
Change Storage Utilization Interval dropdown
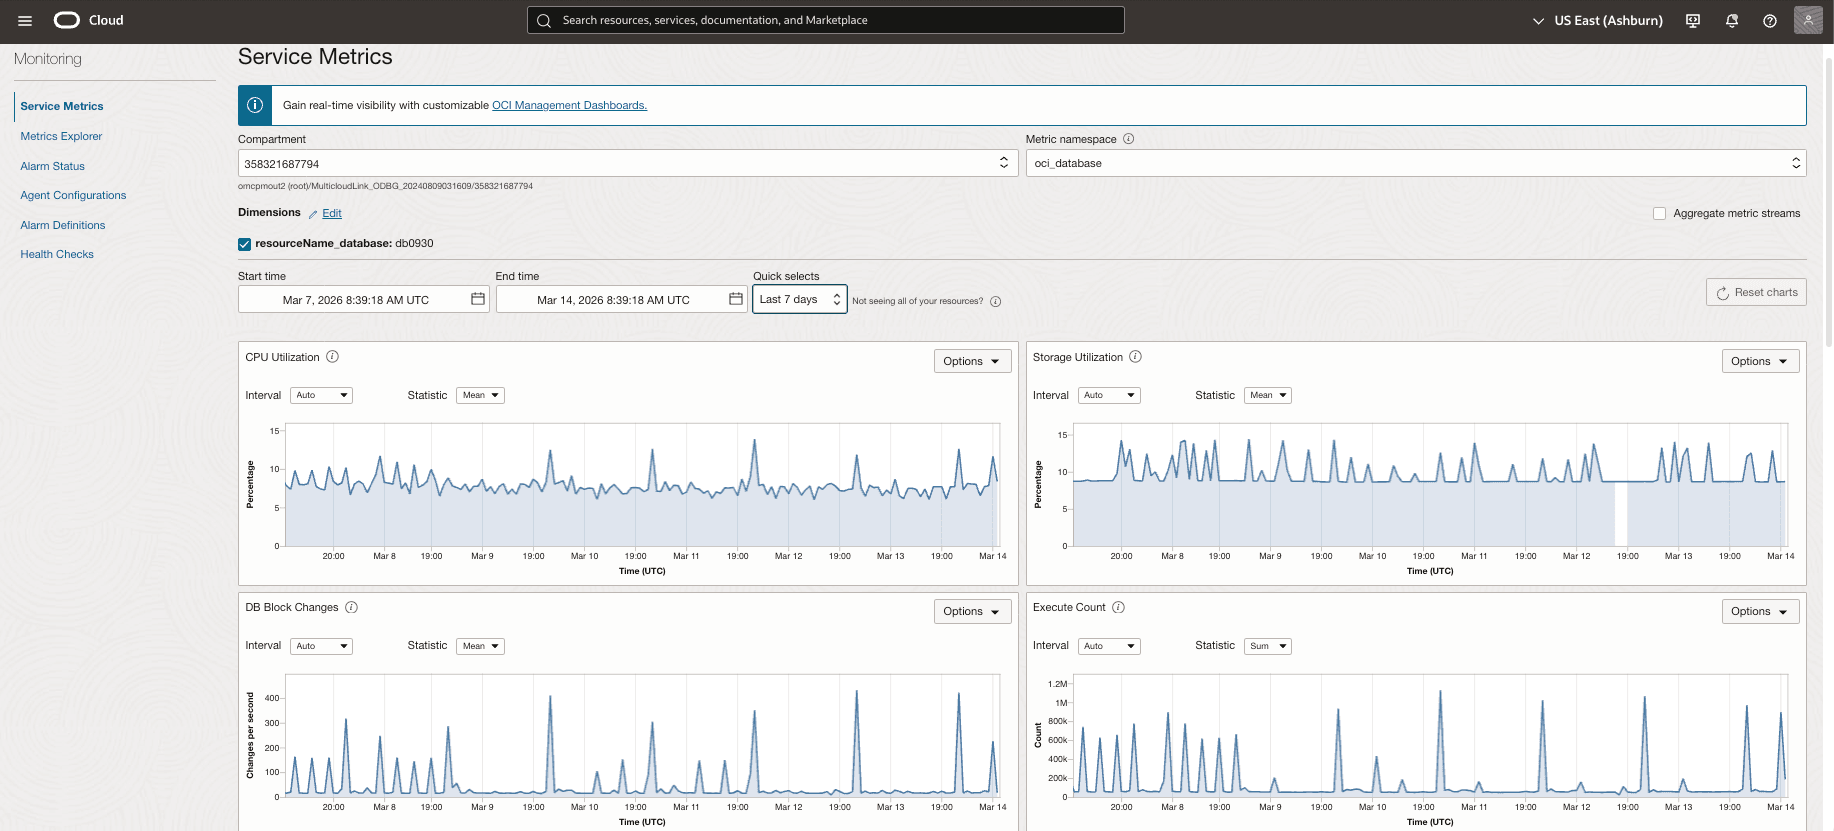coord(1110,395)
